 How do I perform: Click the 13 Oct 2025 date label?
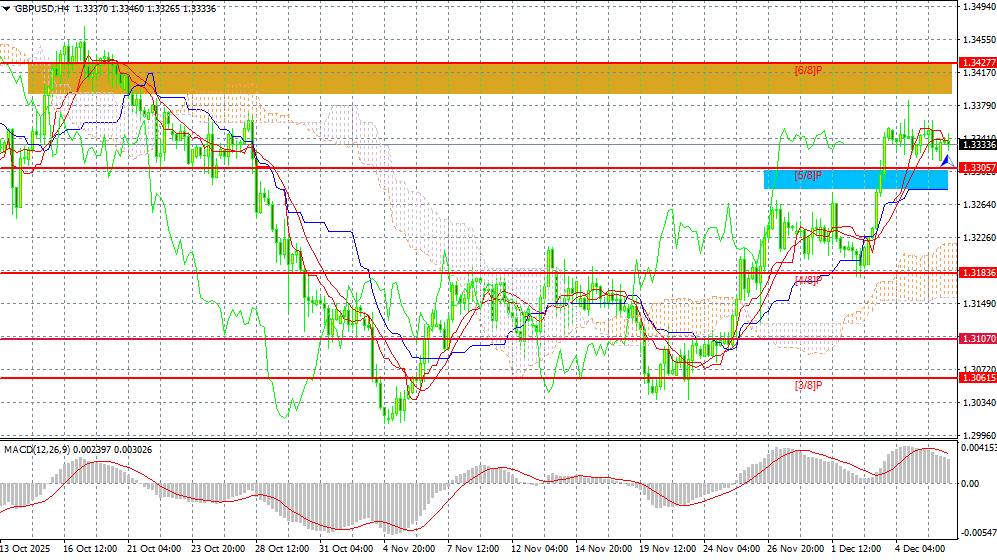tap(25, 549)
